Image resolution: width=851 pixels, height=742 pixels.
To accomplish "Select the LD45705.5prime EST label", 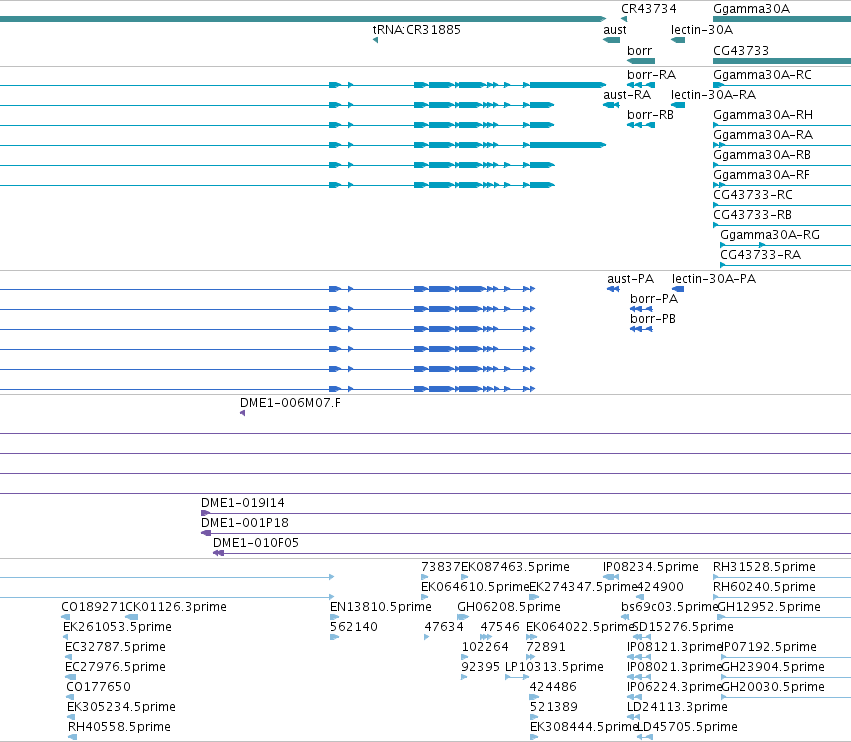I will tap(687, 728).
